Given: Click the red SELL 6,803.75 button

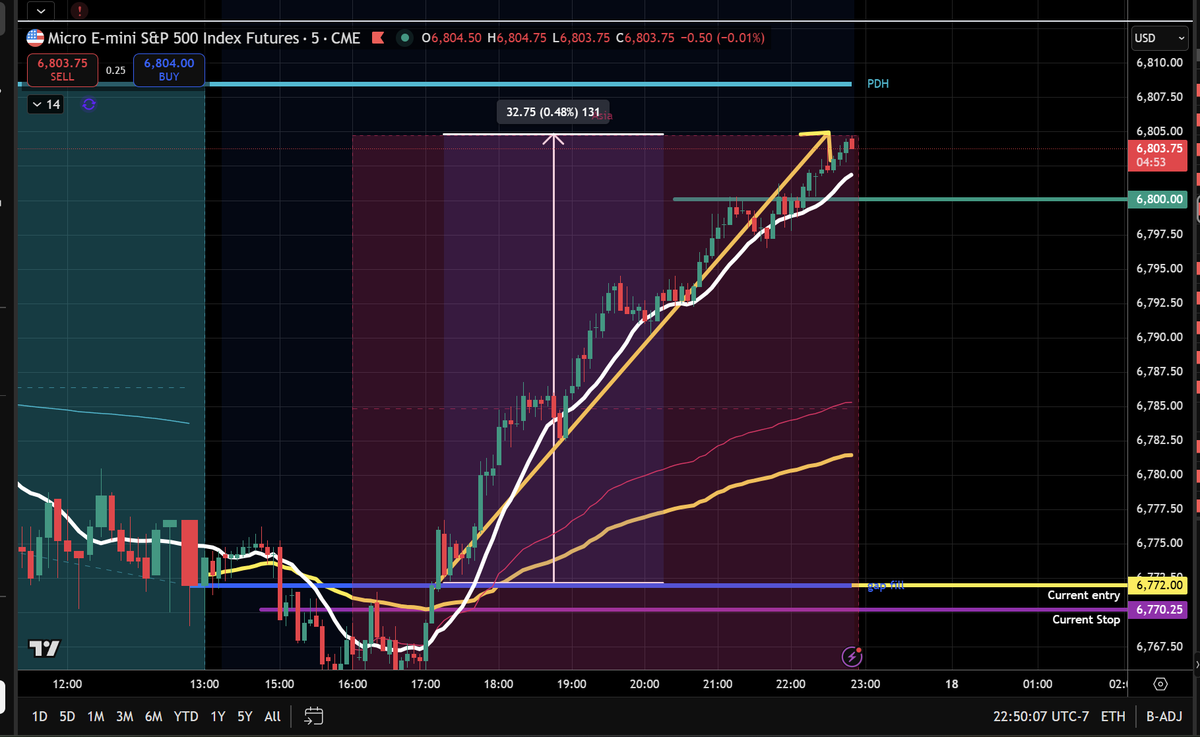Looking at the screenshot, I should coord(62,70).
